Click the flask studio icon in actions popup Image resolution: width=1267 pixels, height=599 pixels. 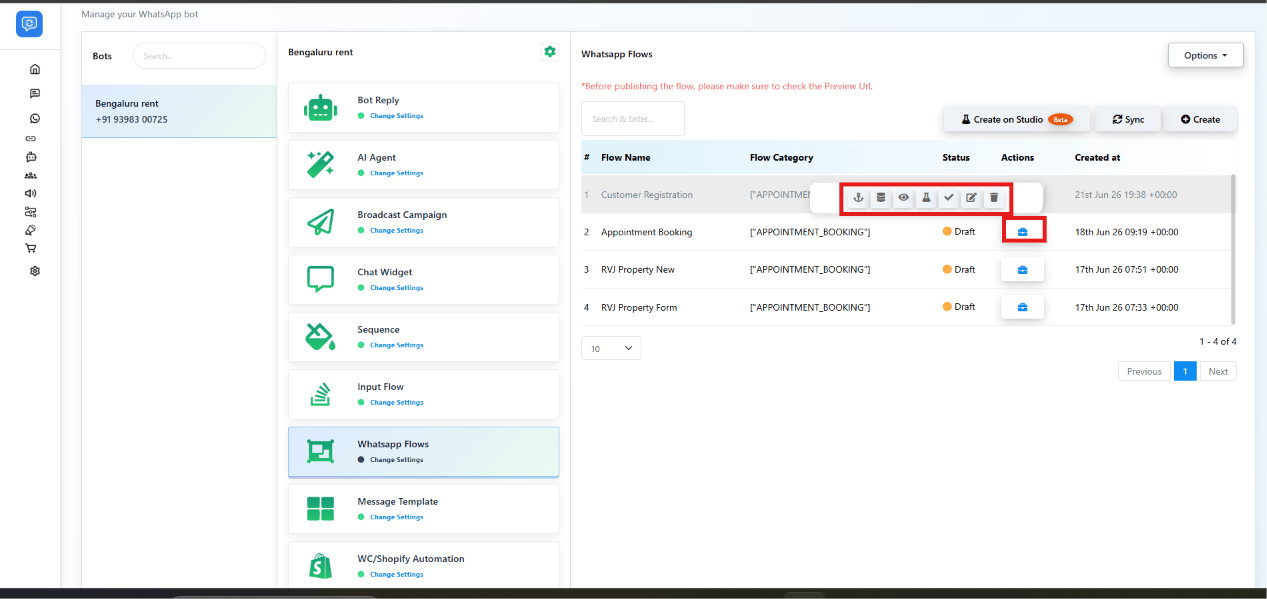pyautogui.click(x=926, y=198)
